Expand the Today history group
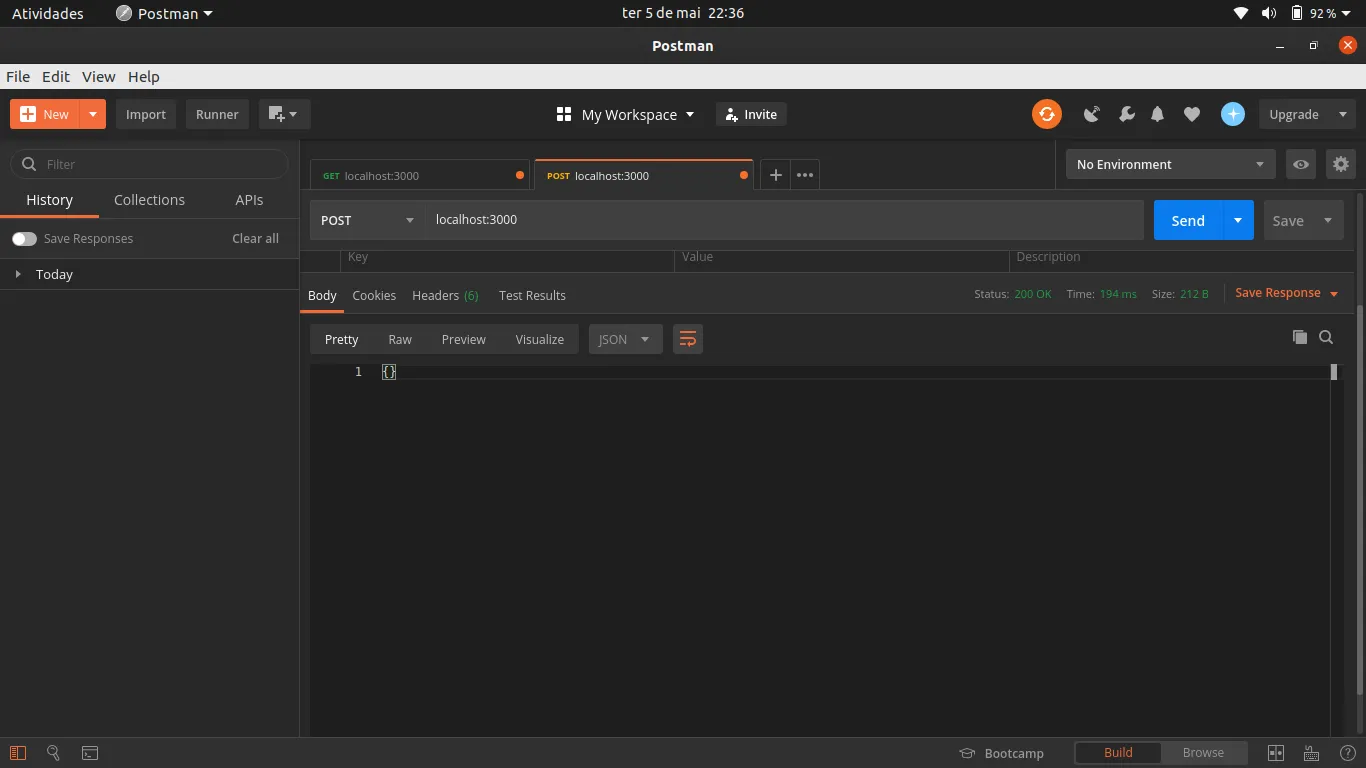The height and width of the screenshot is (768, 1366). [18, 274]
